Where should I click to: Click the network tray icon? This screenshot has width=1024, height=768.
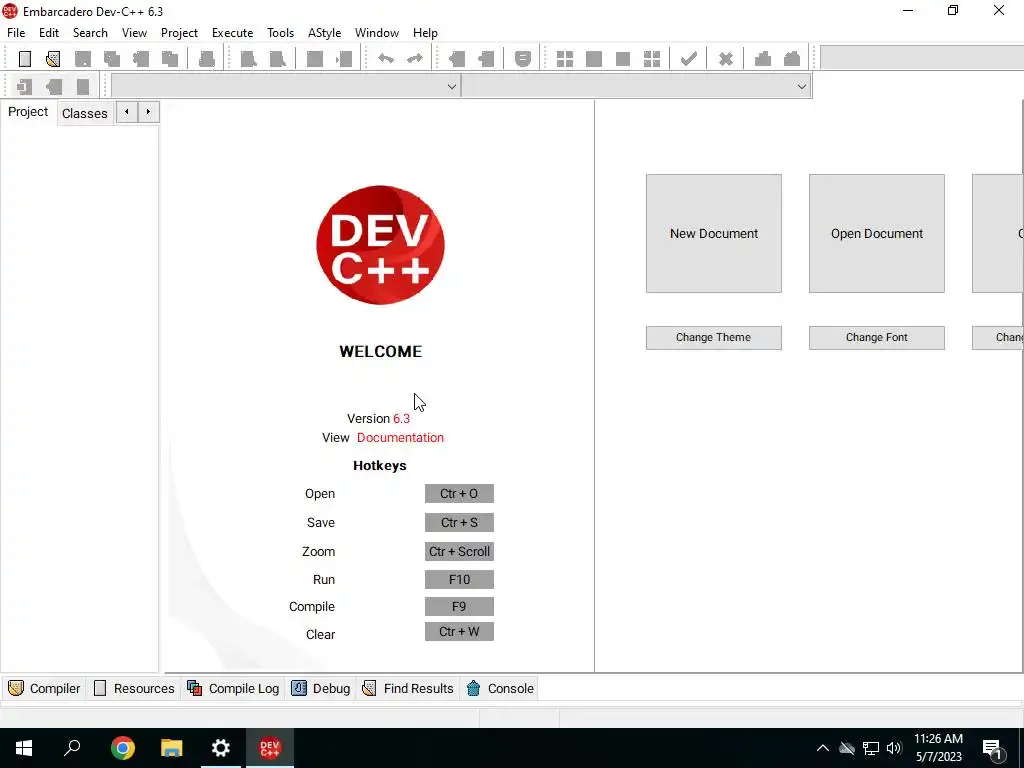[x=871, y=748]
